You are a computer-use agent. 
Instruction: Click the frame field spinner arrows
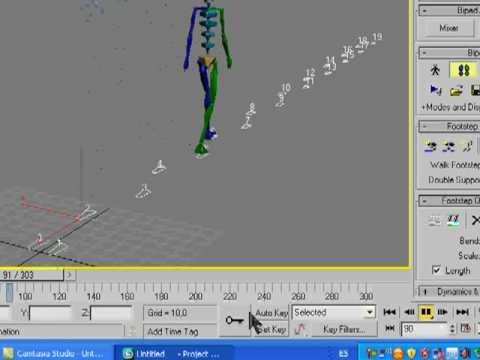pos(452,329)
